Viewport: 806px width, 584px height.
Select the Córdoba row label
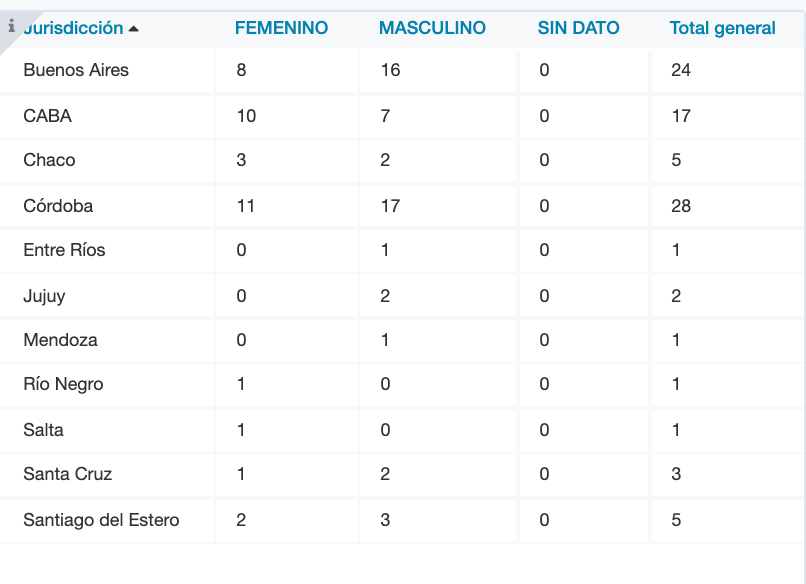point(58,206)
